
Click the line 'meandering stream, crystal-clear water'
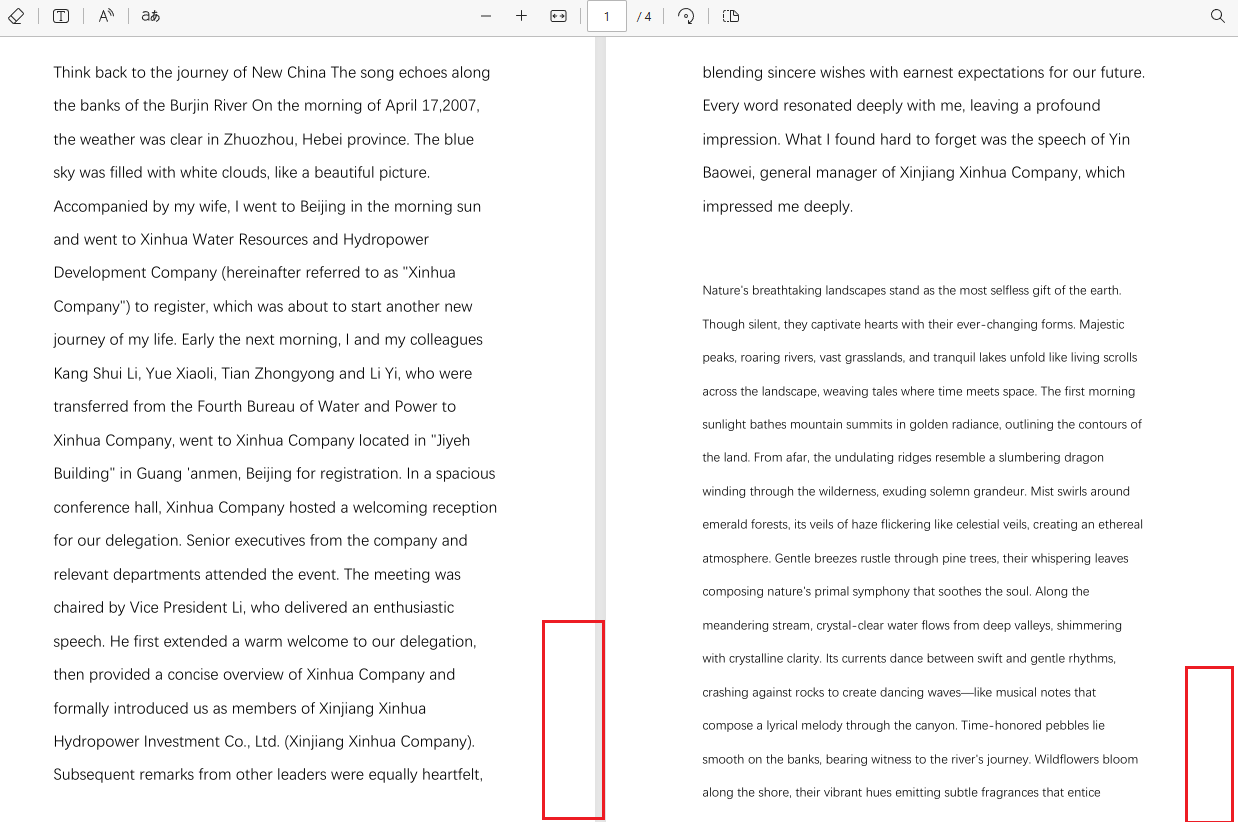coord(912,625)
